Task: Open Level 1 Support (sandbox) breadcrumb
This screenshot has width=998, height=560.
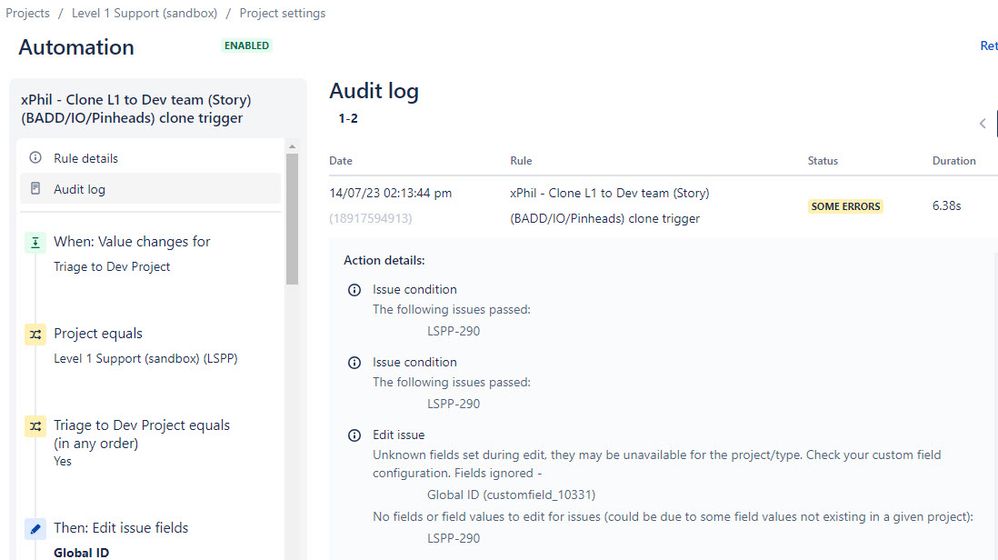Action: [144, 13]
